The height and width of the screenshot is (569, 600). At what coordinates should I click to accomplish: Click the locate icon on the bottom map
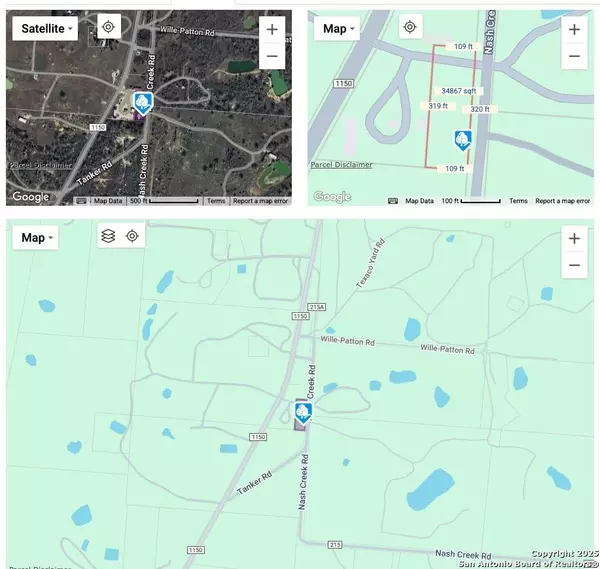tap(131, 236)
